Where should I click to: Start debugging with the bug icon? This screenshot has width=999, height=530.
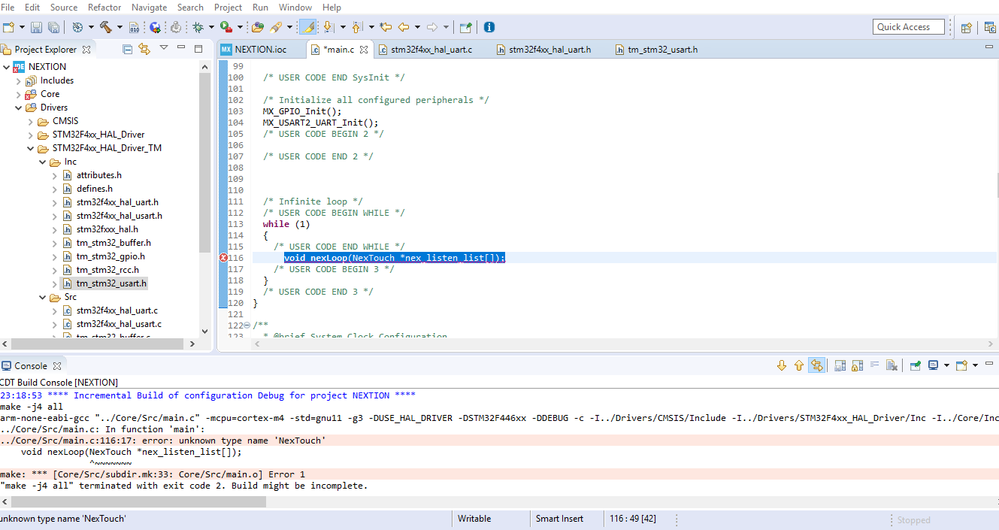197,27
